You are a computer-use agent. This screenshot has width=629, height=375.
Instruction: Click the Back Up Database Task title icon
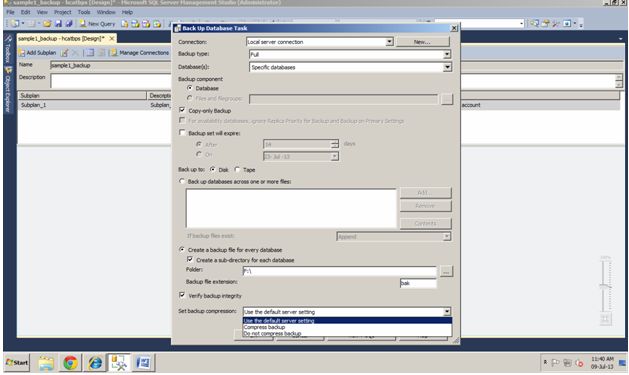[x=178, y=28]
